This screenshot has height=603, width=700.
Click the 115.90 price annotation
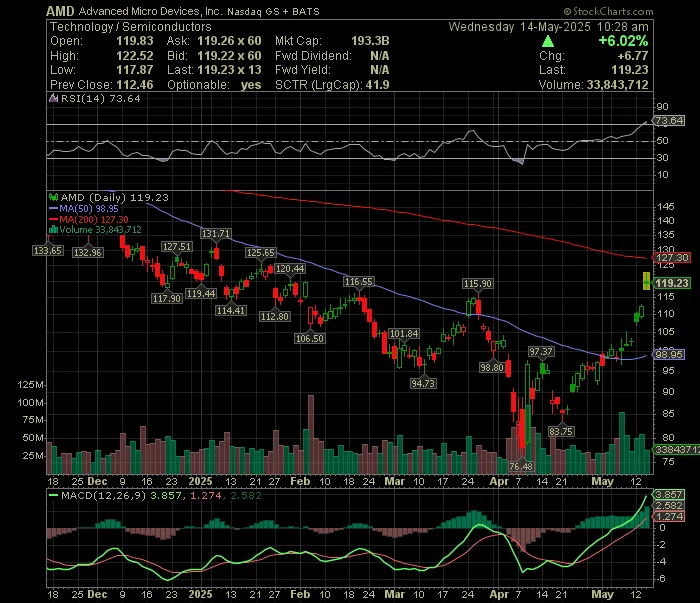(x=478, y=283)
